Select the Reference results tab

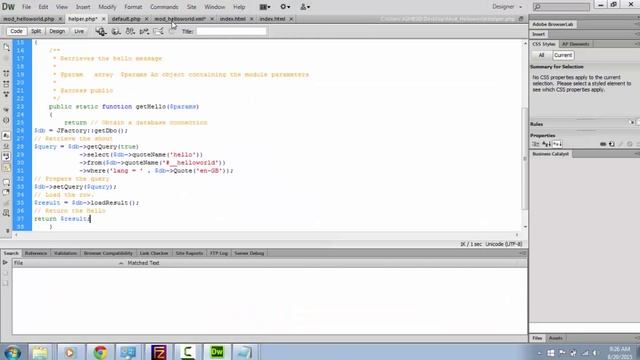click(x=36, y=253)
